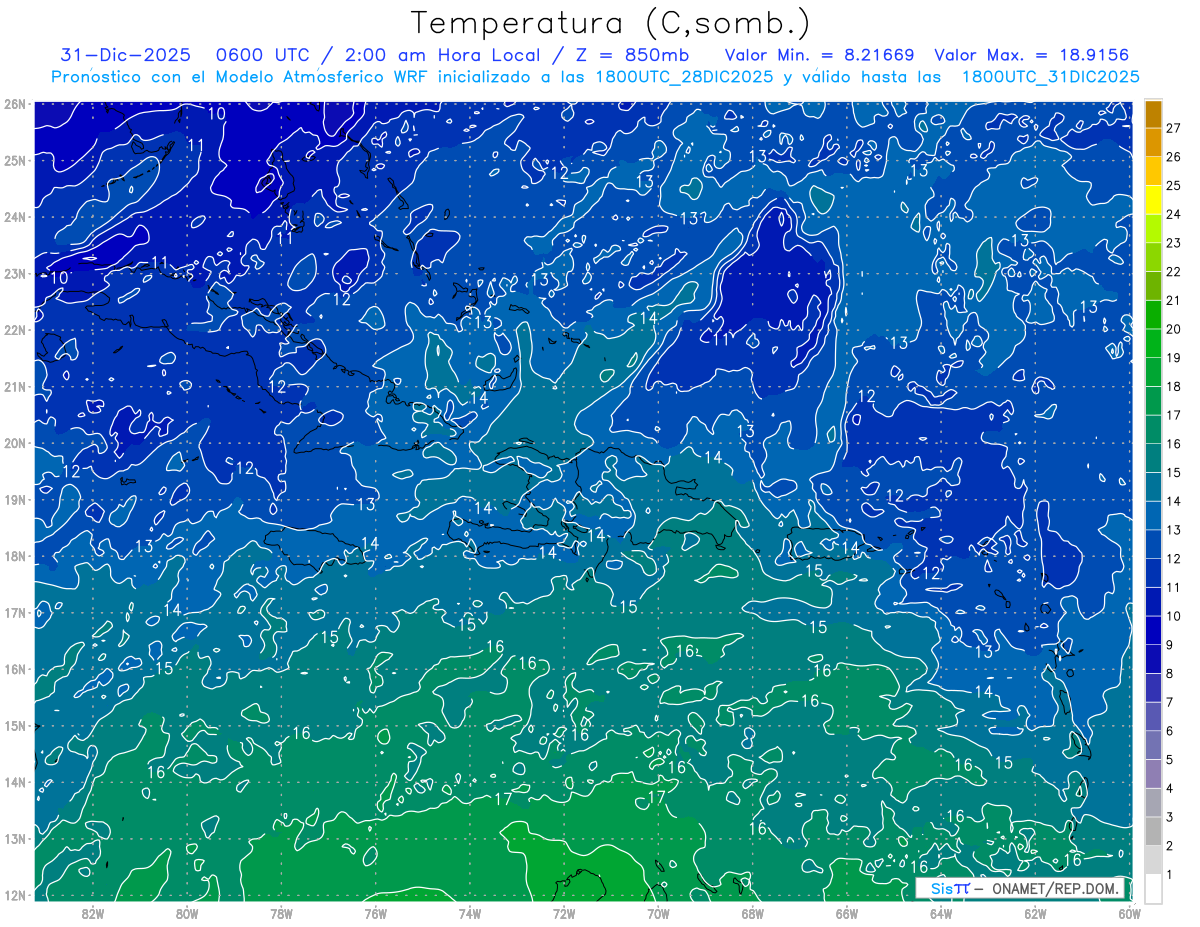This screenshot has width=1200, height=927.
Task: Click the '0600 UTC' time text
Action: [x=263, y=55]
